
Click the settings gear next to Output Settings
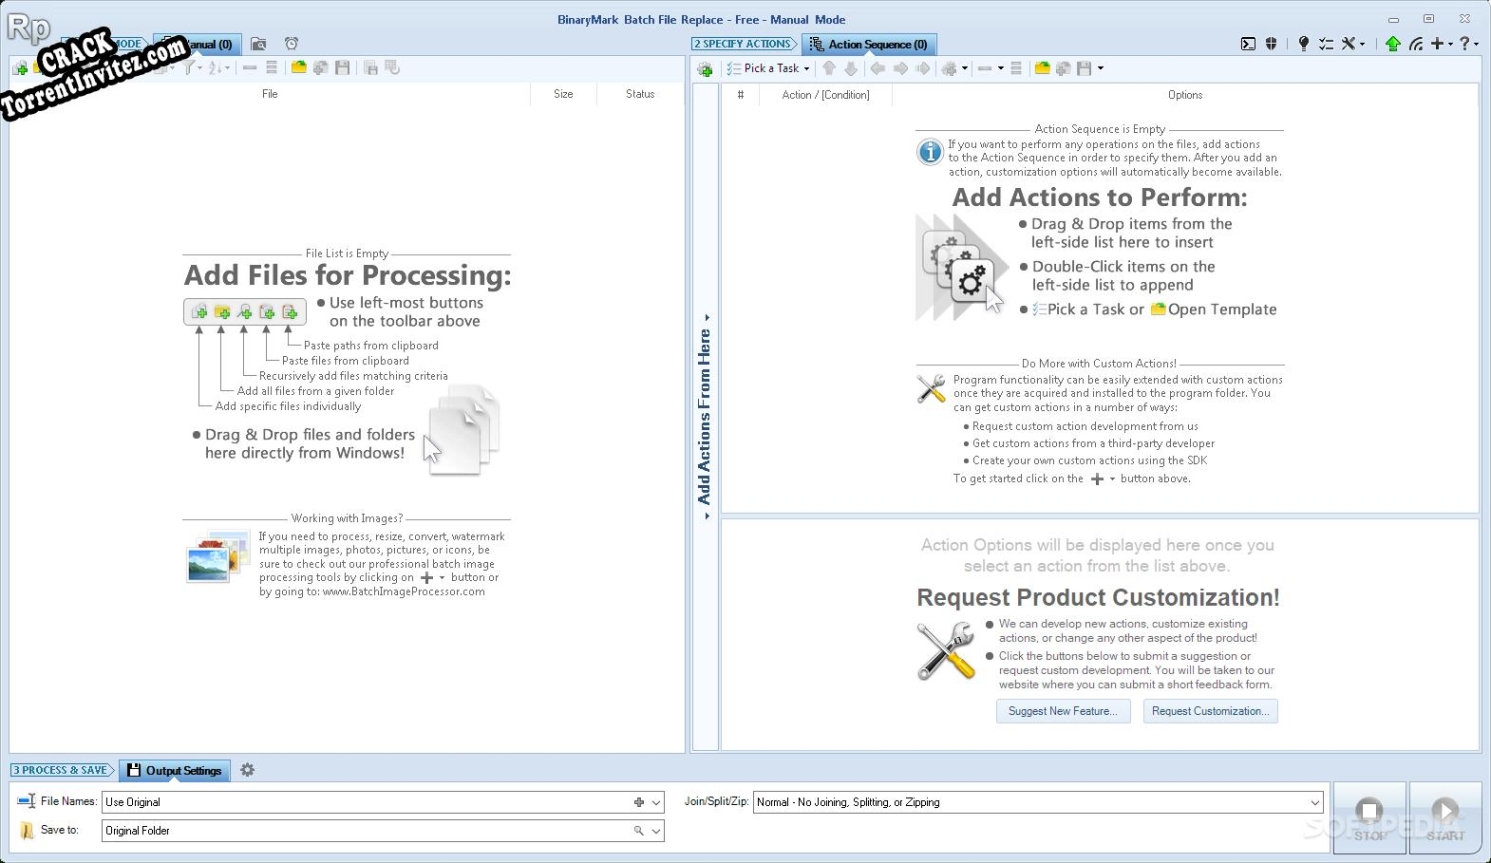[x=247, y=770]
